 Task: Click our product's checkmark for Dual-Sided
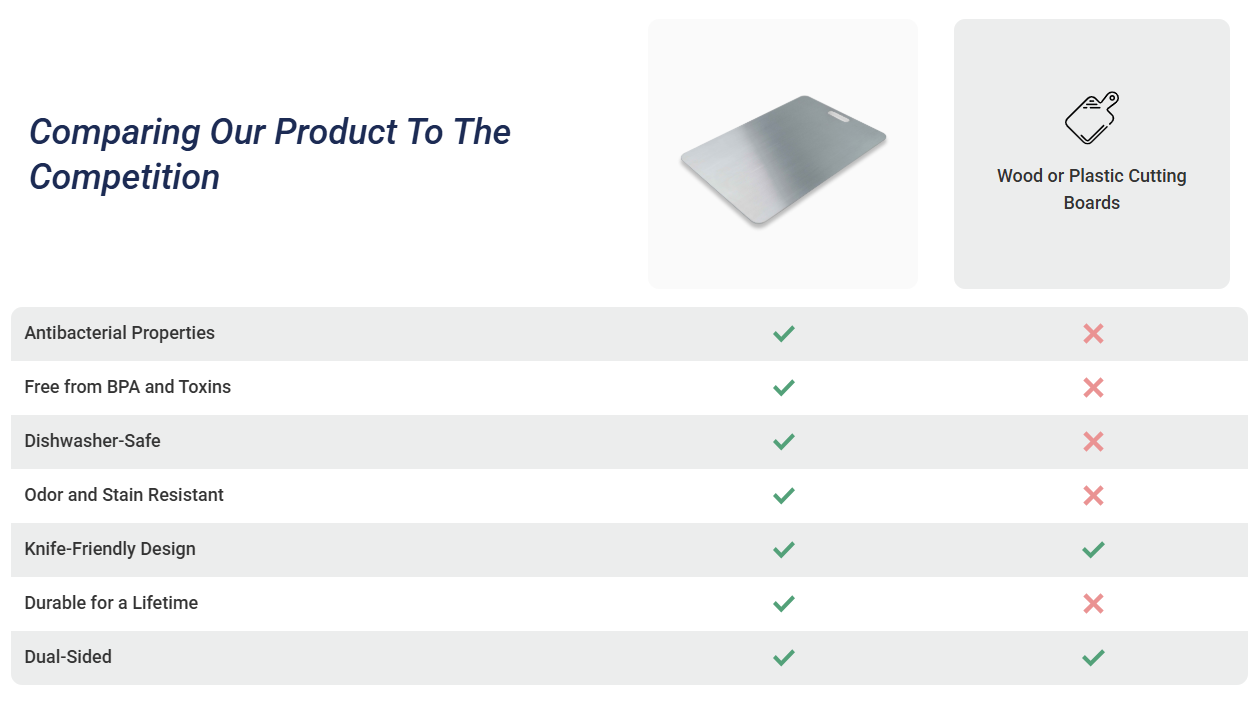coord(784,658)
